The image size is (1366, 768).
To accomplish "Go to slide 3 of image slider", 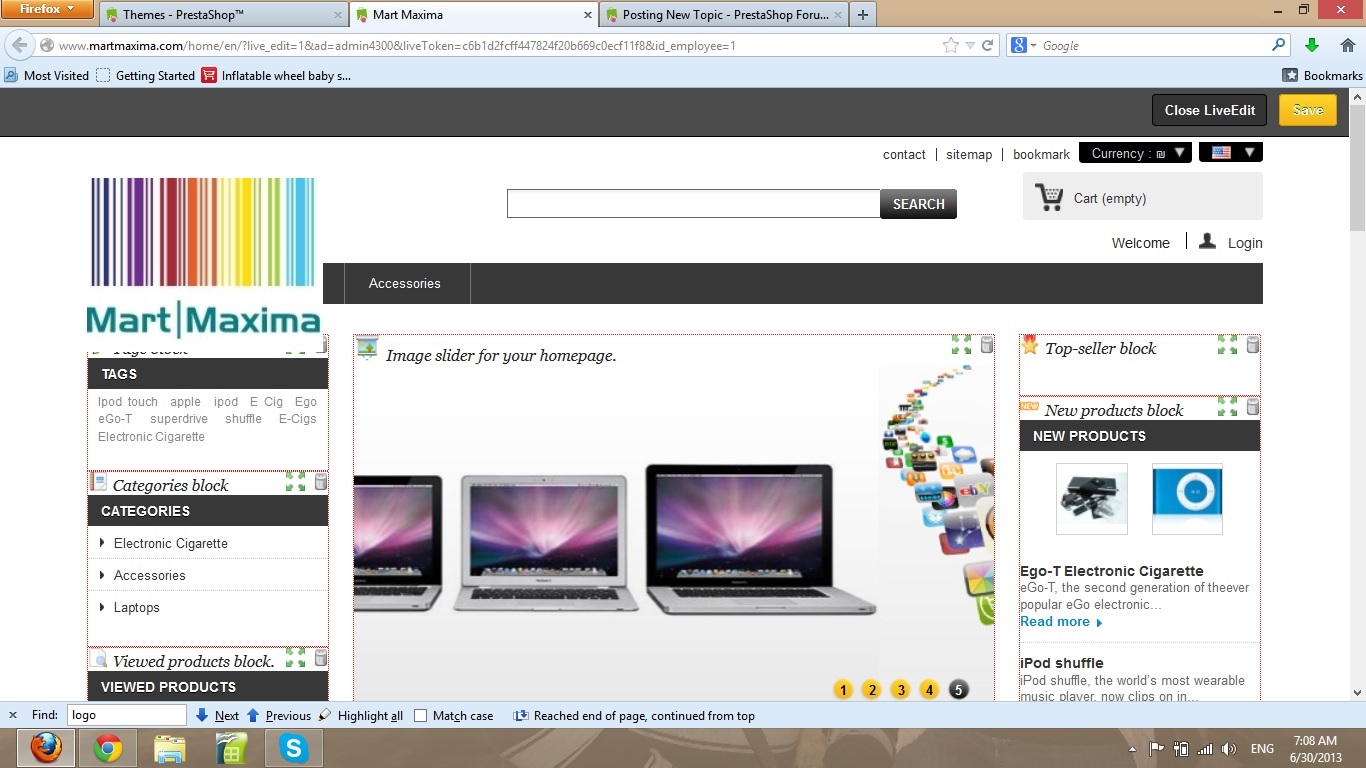I will tap(901, 690).
